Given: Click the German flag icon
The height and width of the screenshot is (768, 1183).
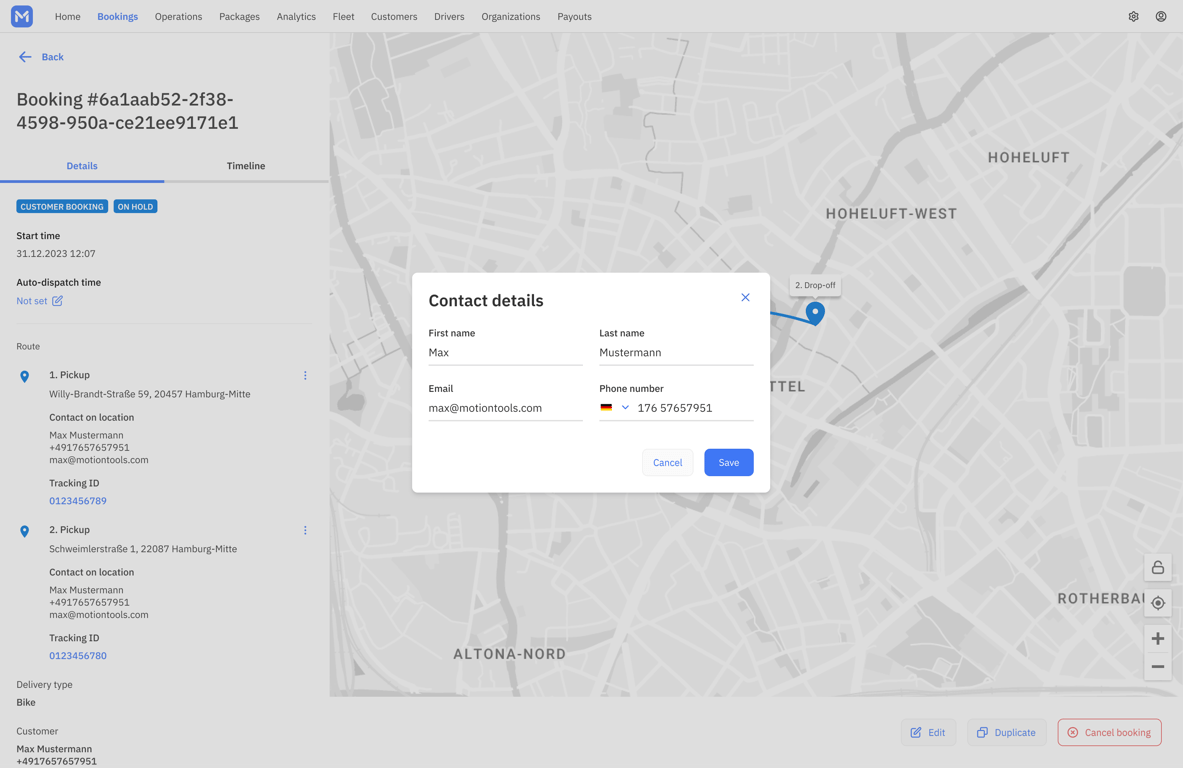Looking at the screenshot, I should (606, 407).
